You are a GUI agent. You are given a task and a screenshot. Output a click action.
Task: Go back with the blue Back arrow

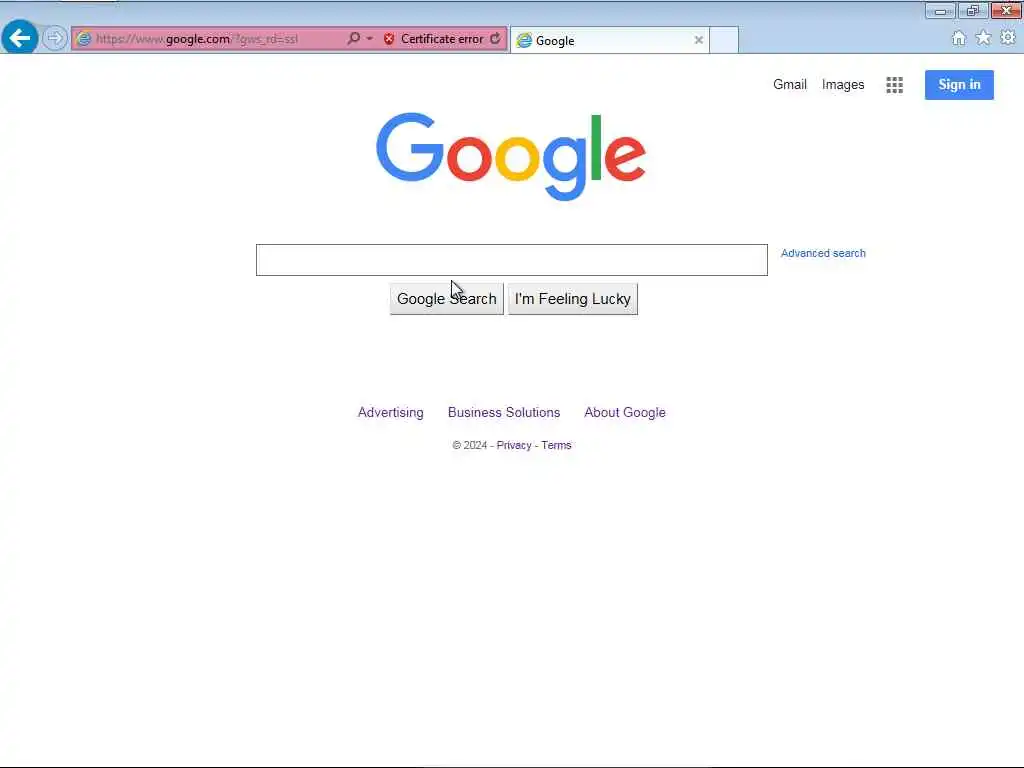pos(20,38)
